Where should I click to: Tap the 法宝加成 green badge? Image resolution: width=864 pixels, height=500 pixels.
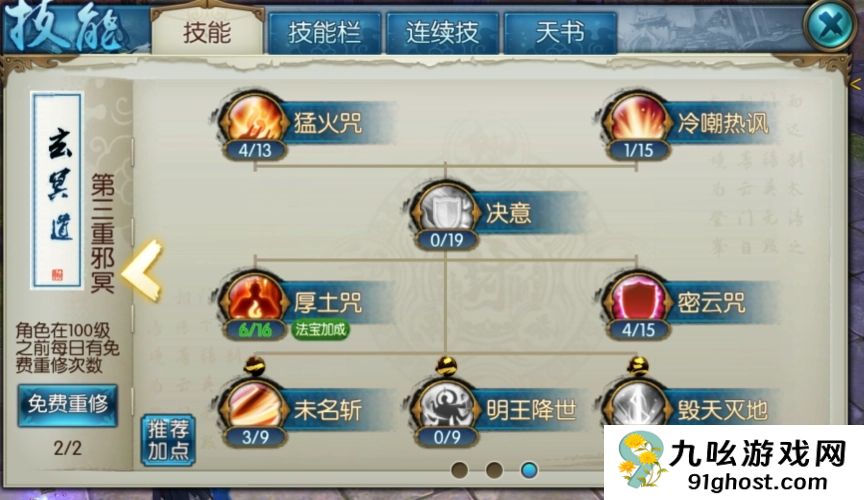[x=320, y=330]
